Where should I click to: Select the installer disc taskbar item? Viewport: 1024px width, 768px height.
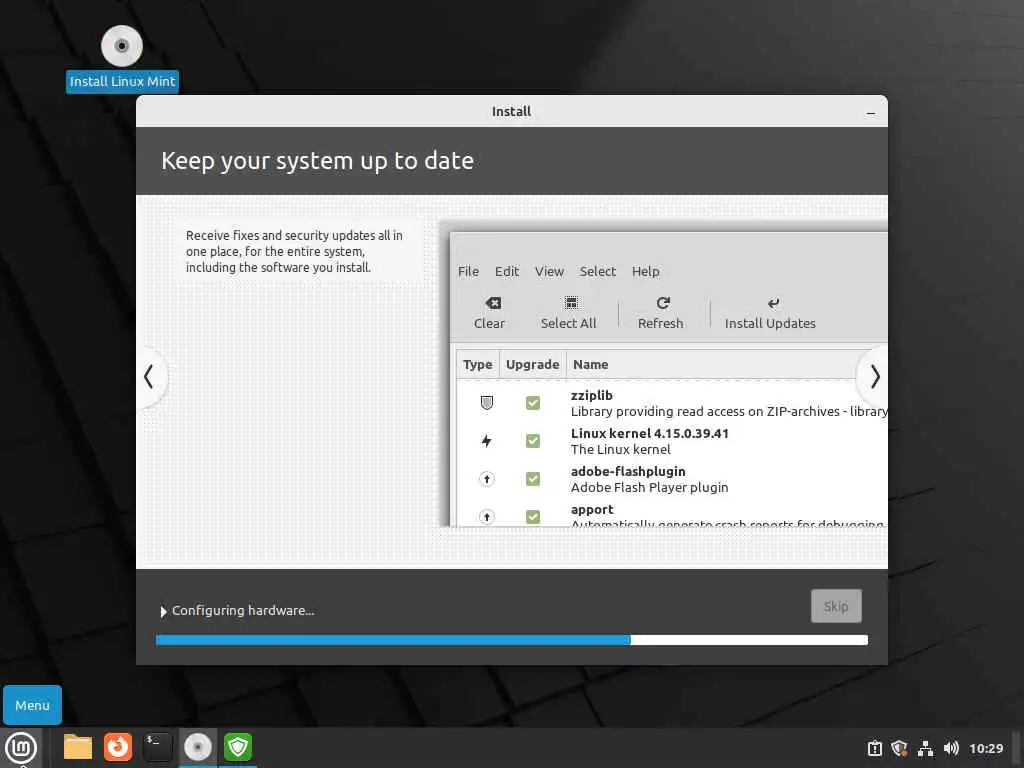(197, 747)
